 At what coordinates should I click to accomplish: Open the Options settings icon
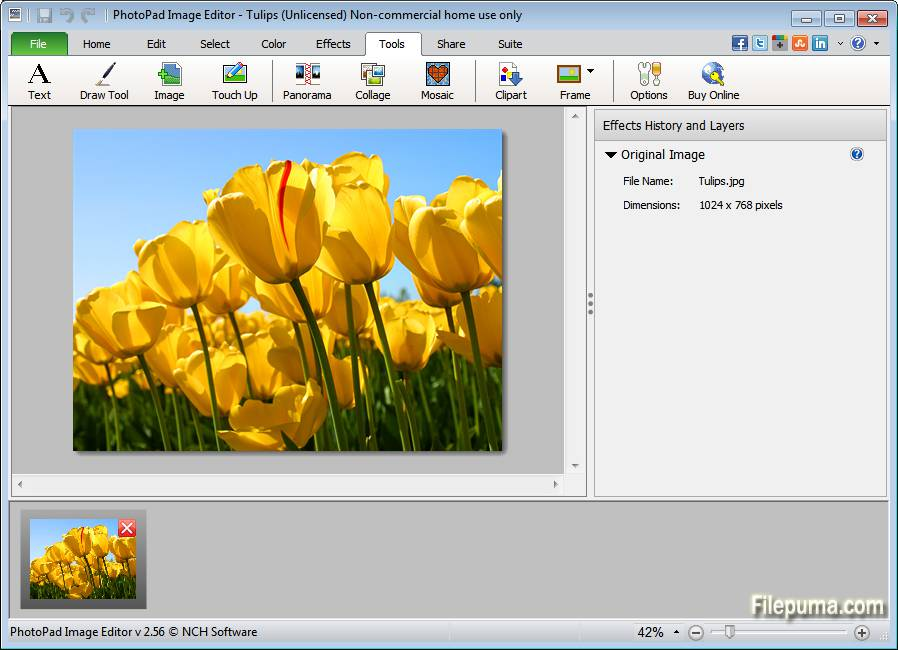click(648, 75)
